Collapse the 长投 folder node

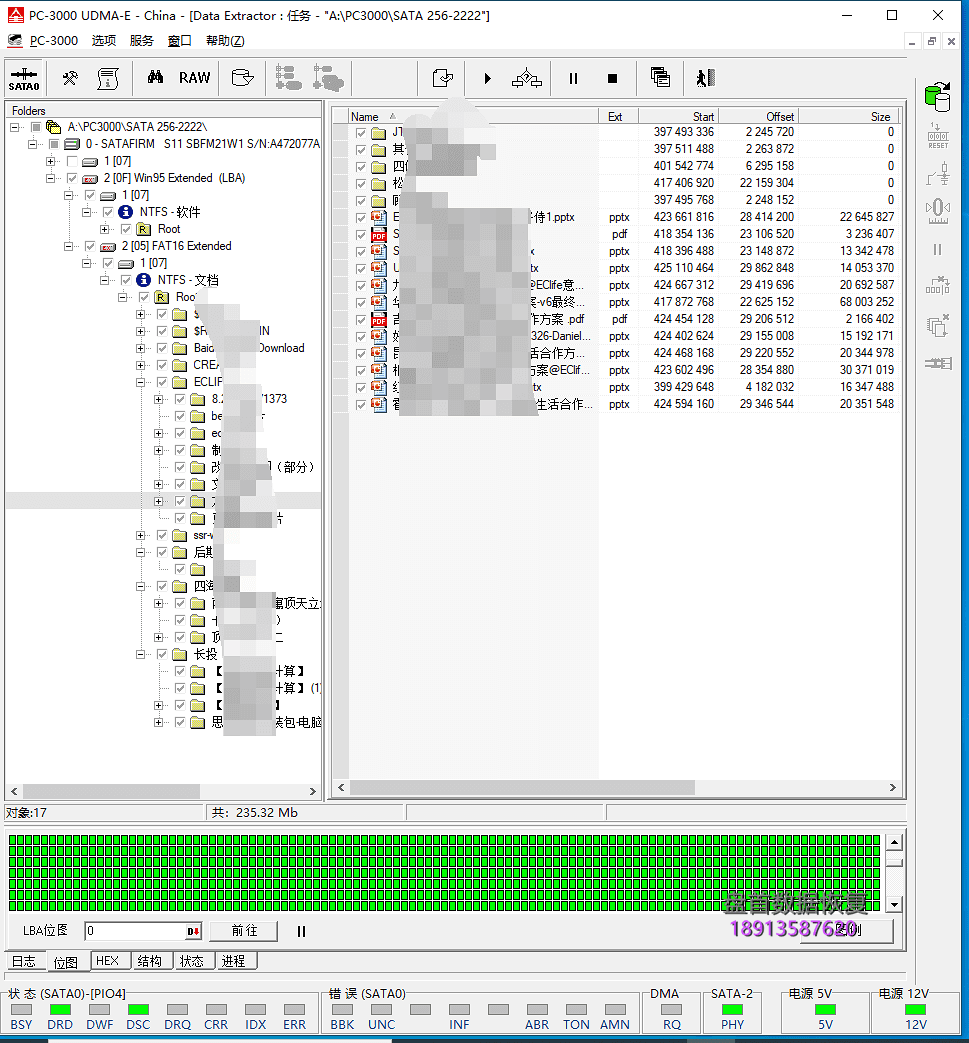[140, 655]
